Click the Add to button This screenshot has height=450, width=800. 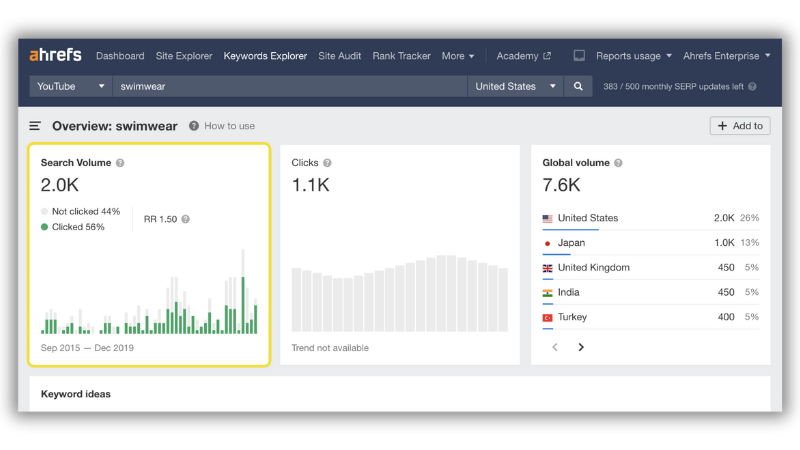pyautogui.click(x=740, y=126)
